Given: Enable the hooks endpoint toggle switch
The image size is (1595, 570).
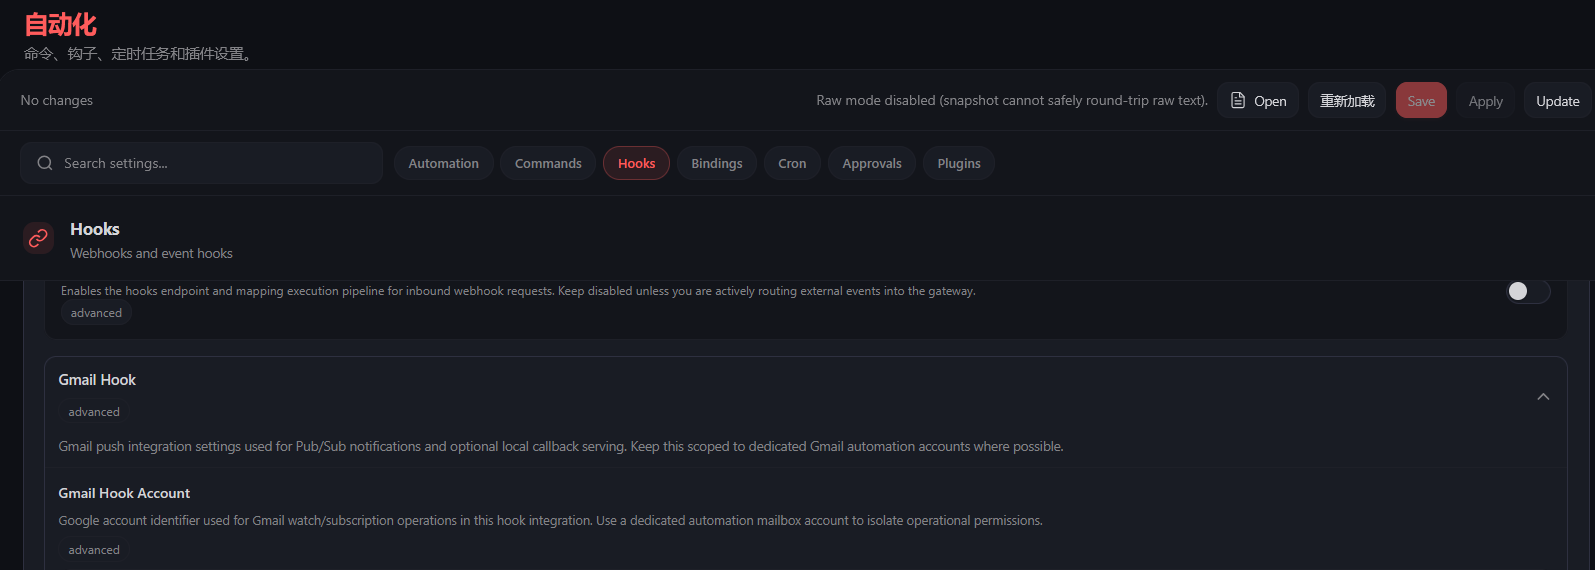Looking at the screenshot, I should click(x=1527, y=291).
